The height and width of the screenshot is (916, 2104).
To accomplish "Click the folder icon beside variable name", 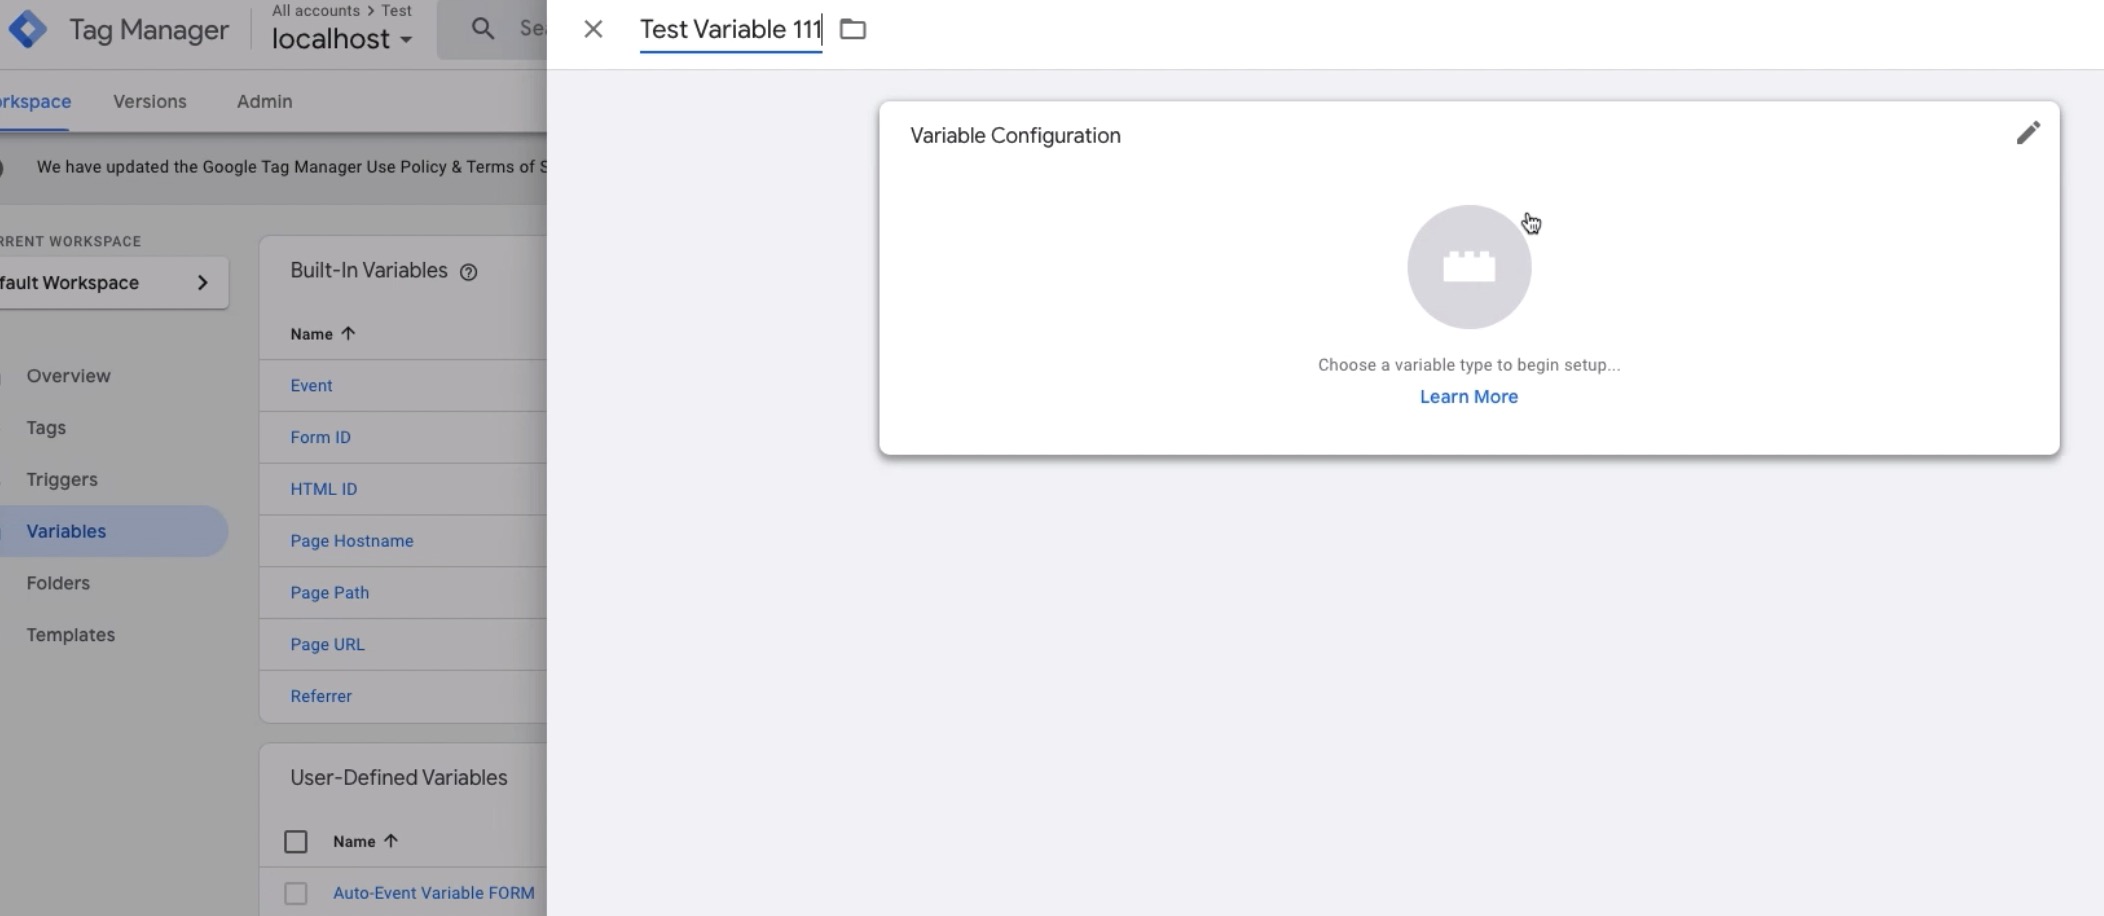I will pyautogui.click(x=853, y=29).
